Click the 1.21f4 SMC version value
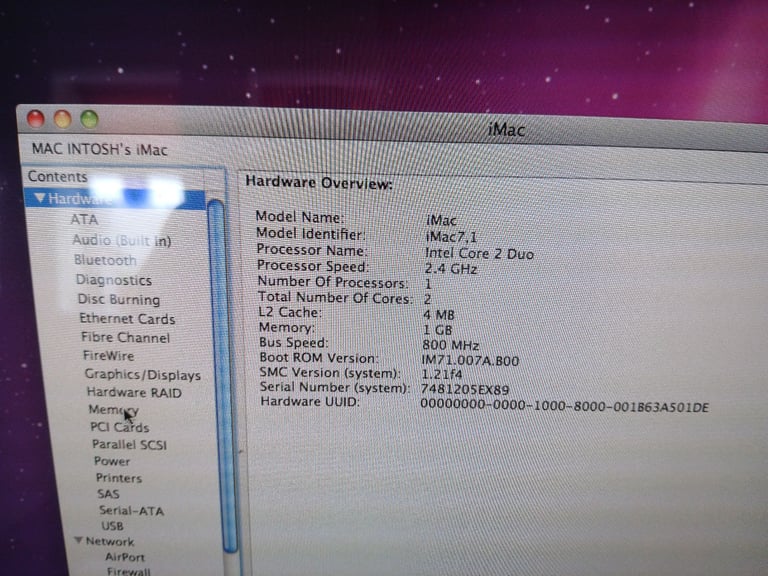 pos(442,375)
